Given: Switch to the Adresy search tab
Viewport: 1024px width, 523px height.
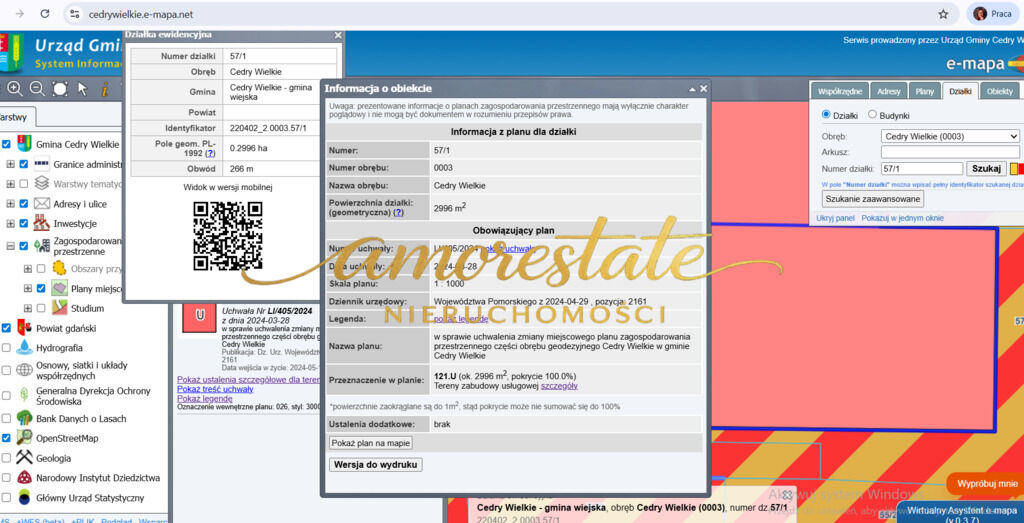Looking at the screenshot, I should 888,91.
